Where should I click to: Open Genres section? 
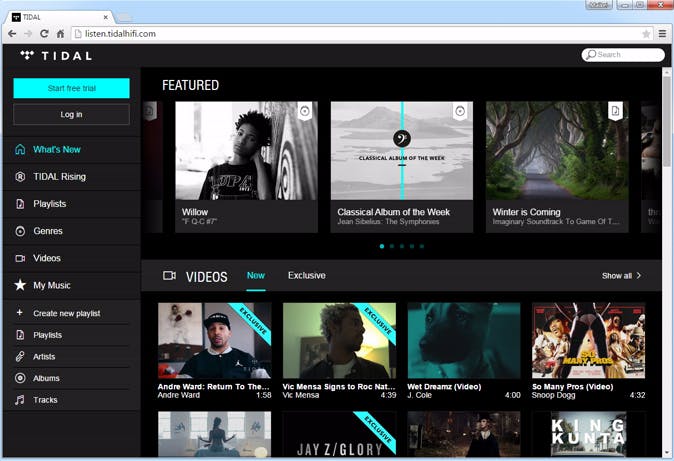click(x=71, y=231)
